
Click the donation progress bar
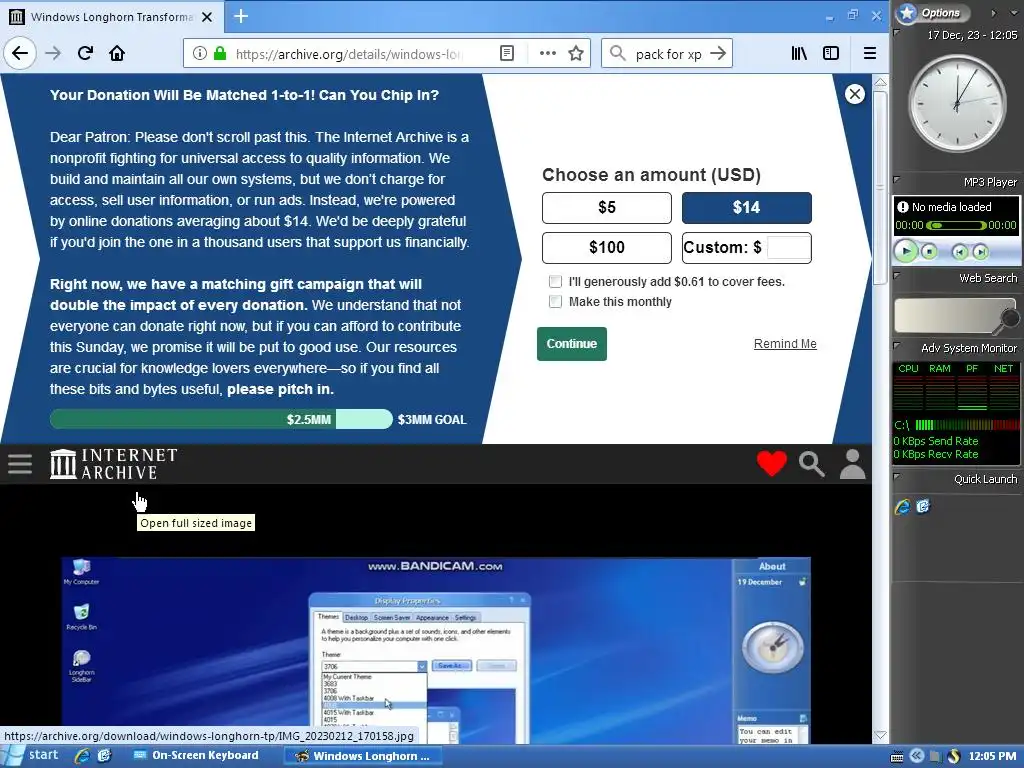(x=221, y=419)
